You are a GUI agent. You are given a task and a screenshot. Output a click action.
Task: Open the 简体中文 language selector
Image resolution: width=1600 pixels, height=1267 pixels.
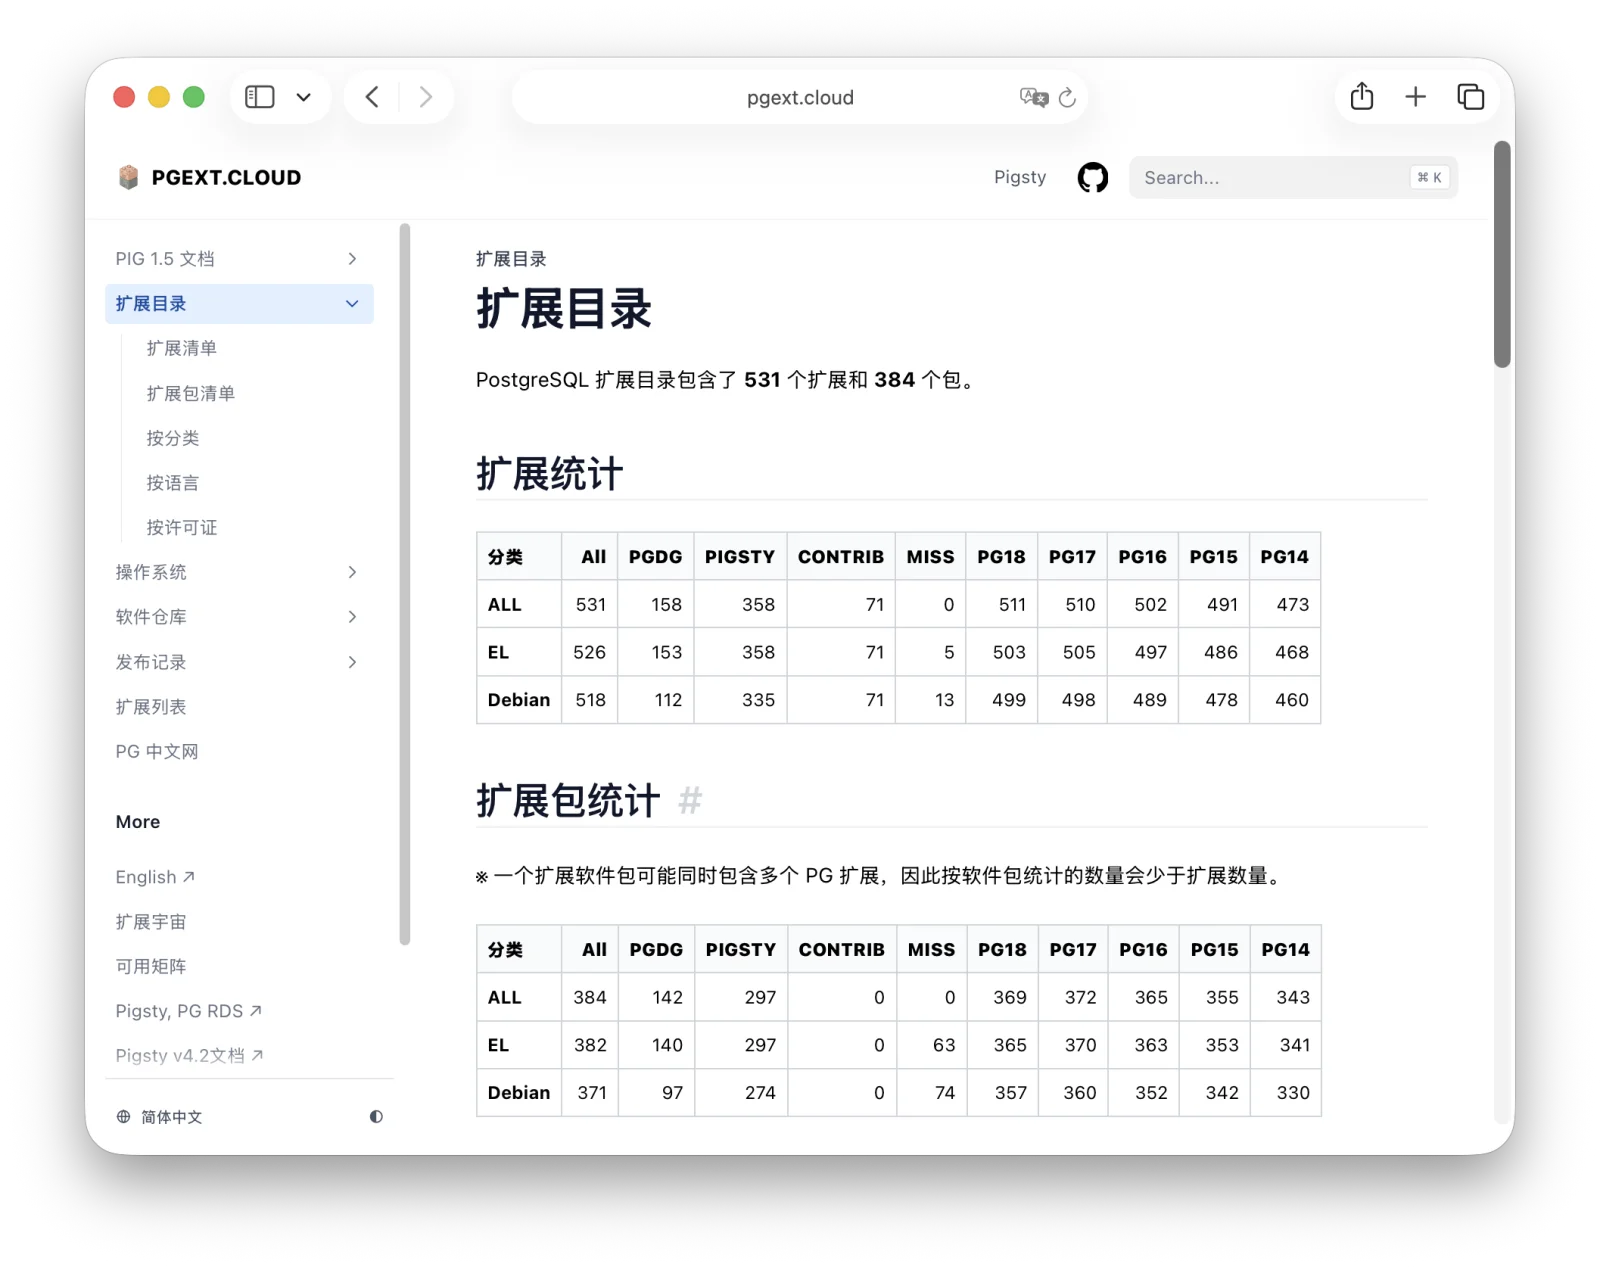(x=160, y=1117)
